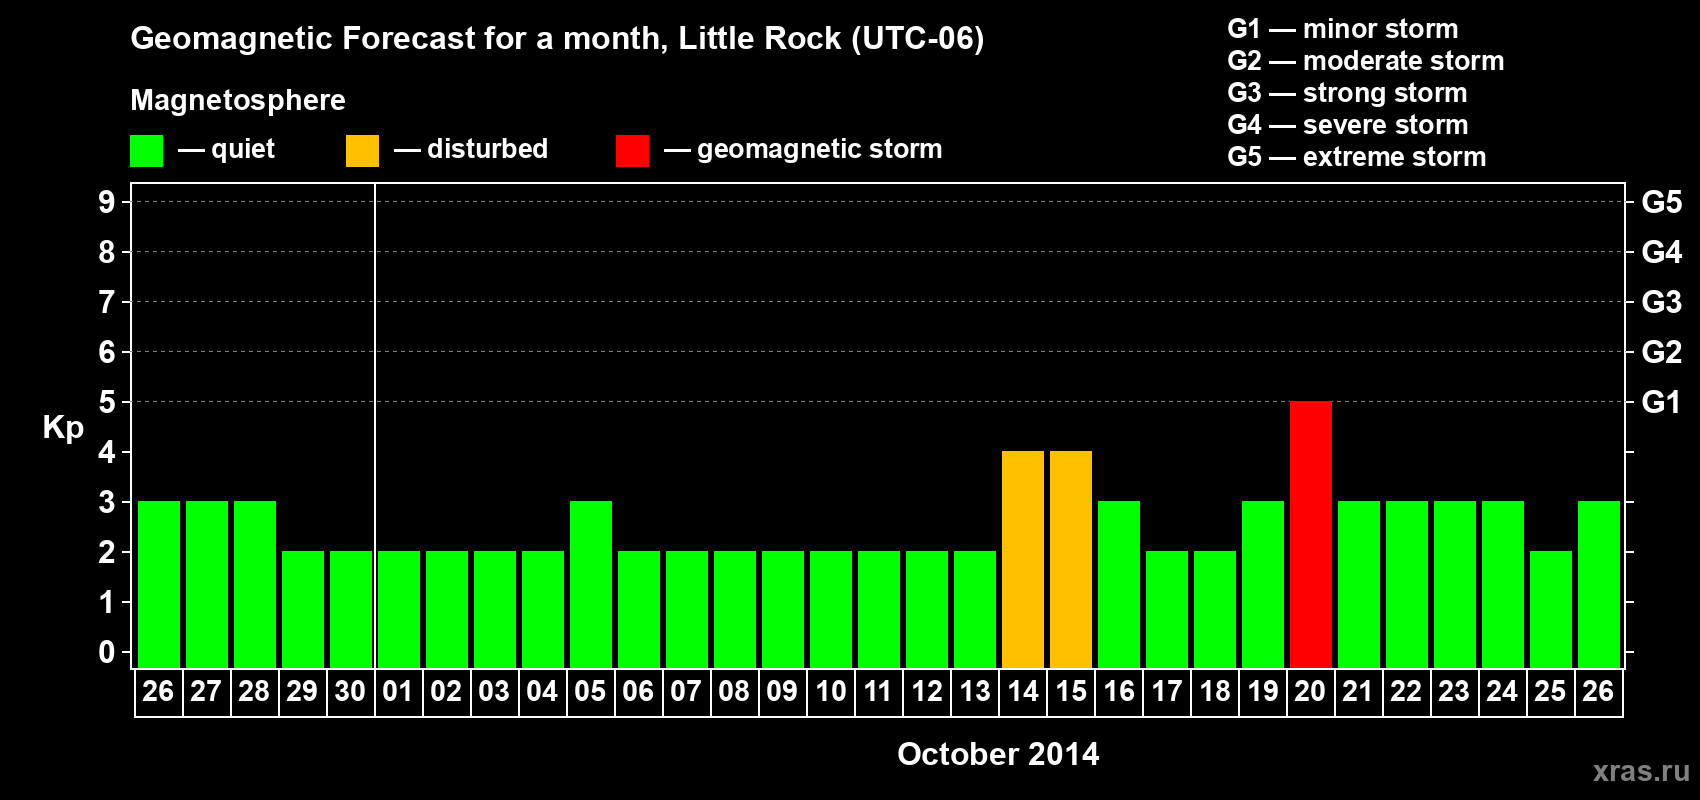Click the date label "27"
1700x800 pixels.
tap(206, 692)
